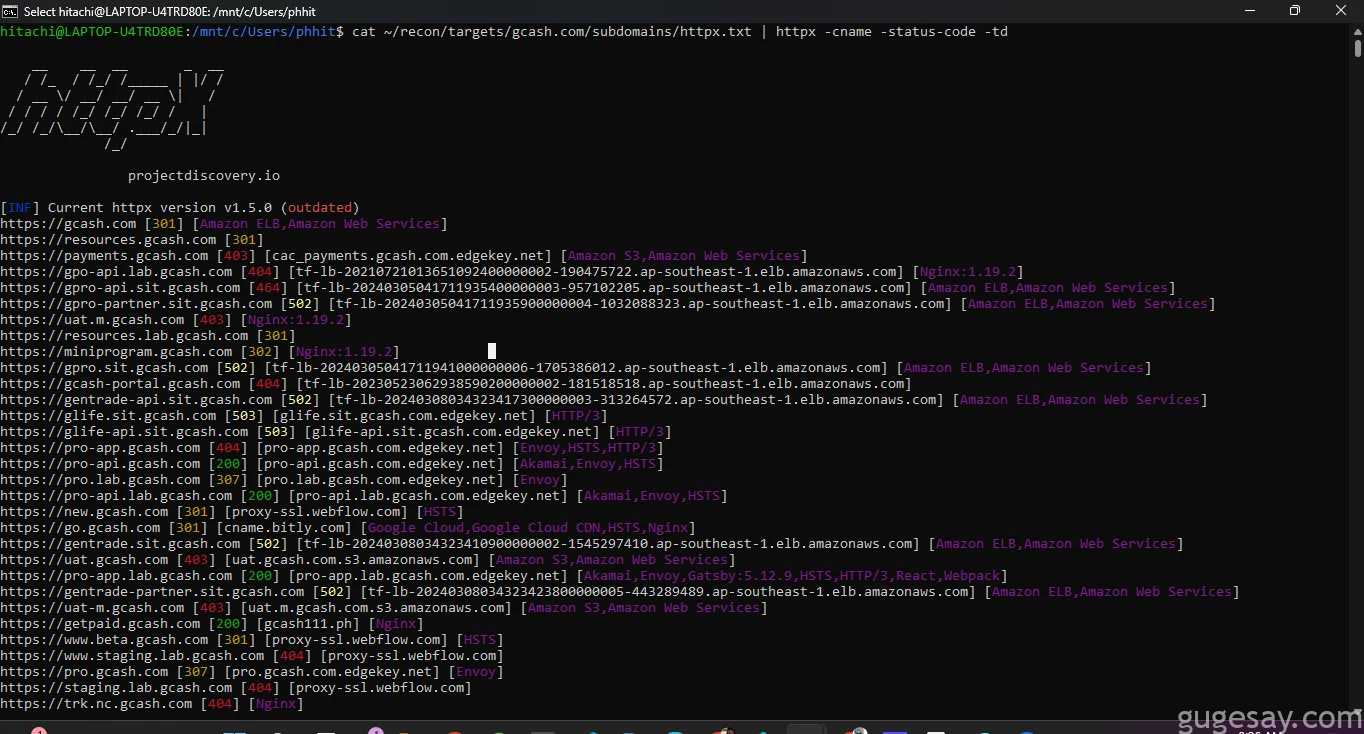
Task: Click the 'https://gcash.com' URL line
Action: [x=68, y=223]
